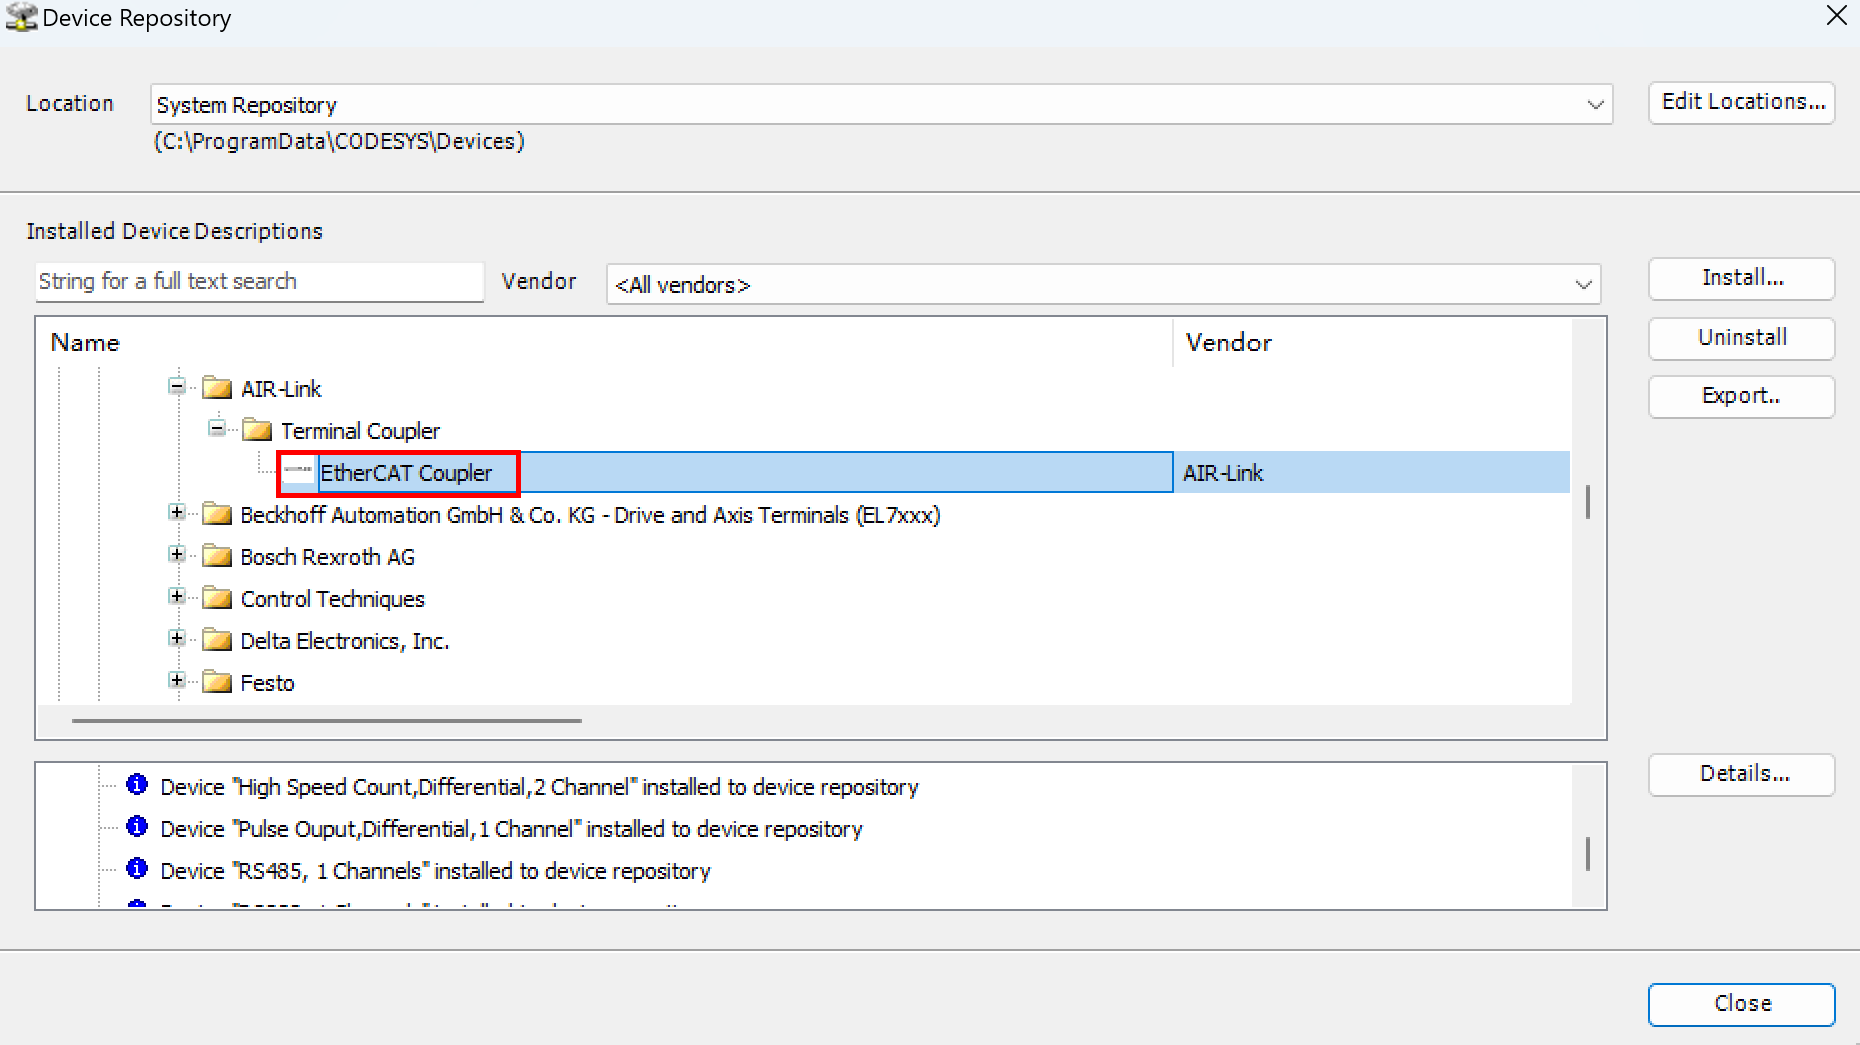
Task: Click the Terminal Coupler folder icon
Action: pyautogui.click(x=257, y=430)
